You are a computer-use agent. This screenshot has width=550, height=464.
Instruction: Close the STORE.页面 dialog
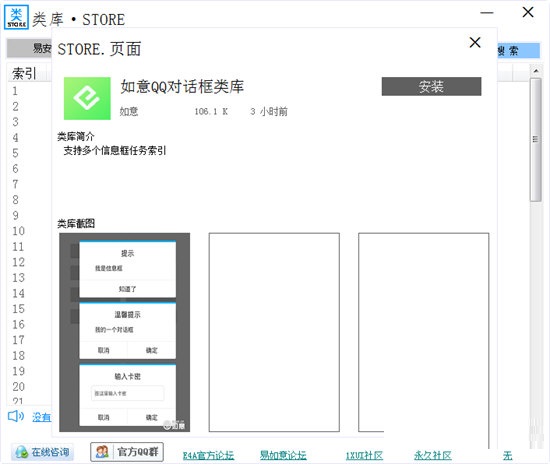pos(475,42)
